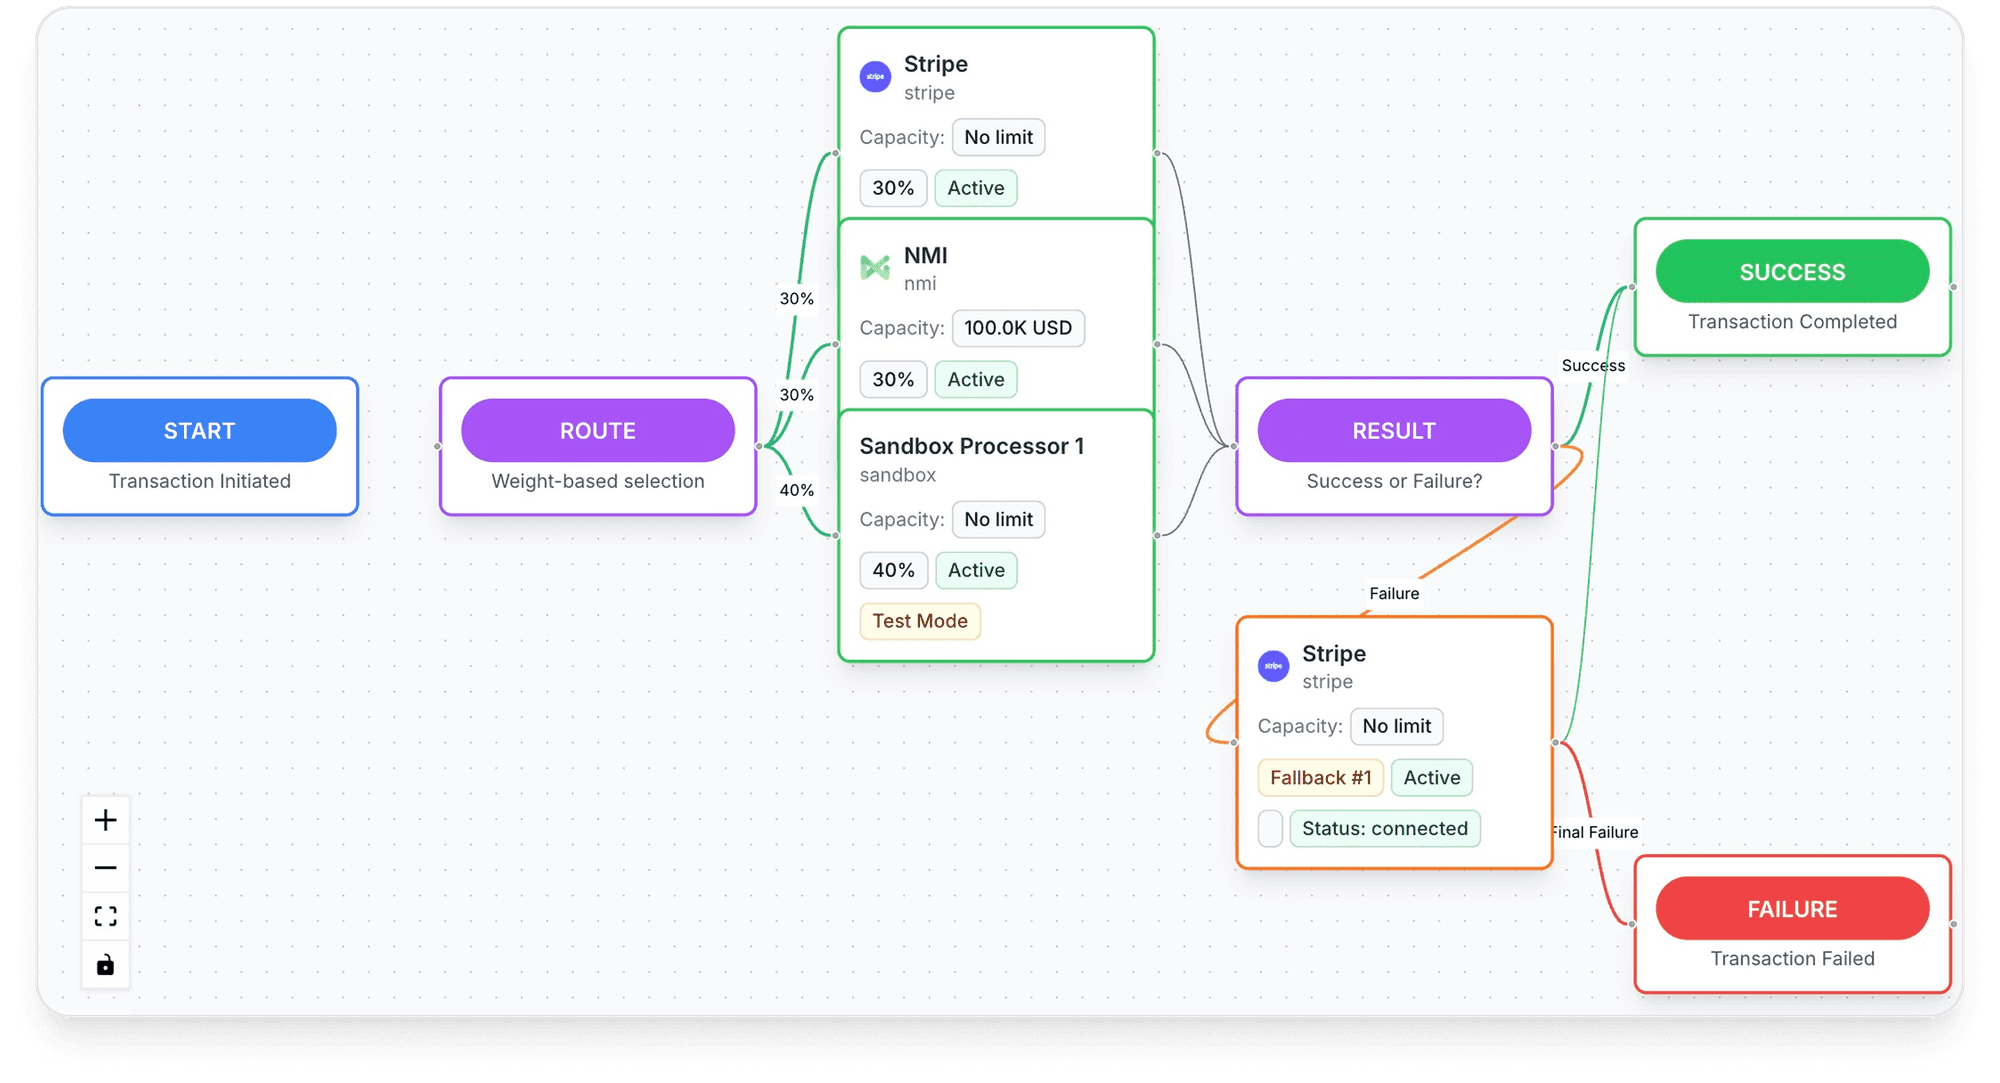Select the purple ROUTE node
This screenshot has width=2000, height=1083.
pos(597,431)
